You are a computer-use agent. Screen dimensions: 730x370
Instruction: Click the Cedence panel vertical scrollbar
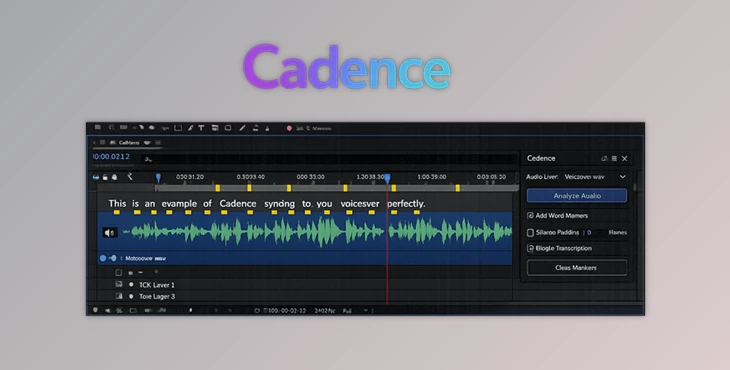(x=635, y=186)
